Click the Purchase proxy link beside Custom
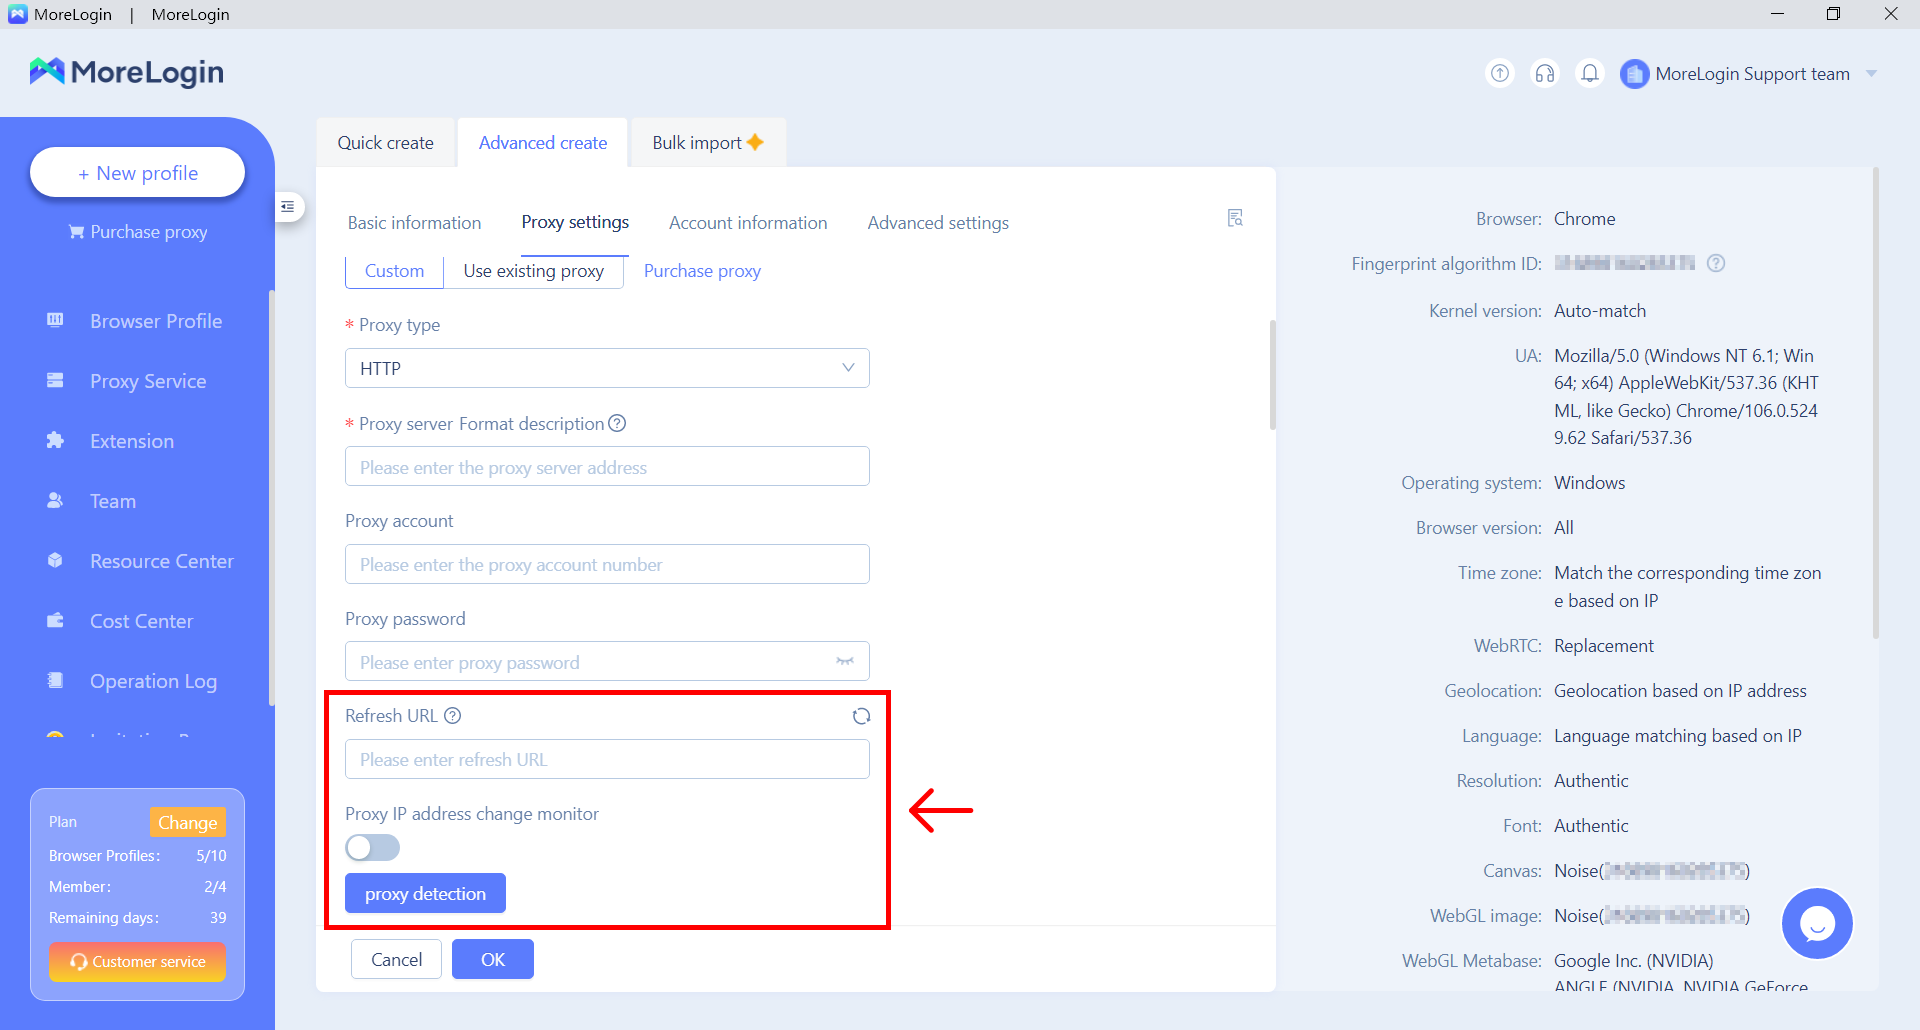 pos(702,271)
